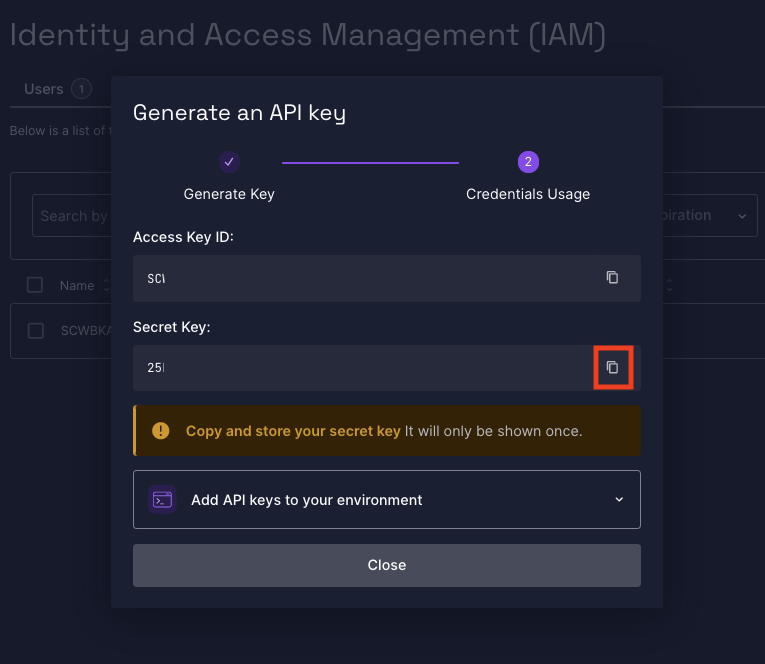This screenshot has width=765, height=664.
Task: Click the Generate Key step label
Action: coord(229,194)
